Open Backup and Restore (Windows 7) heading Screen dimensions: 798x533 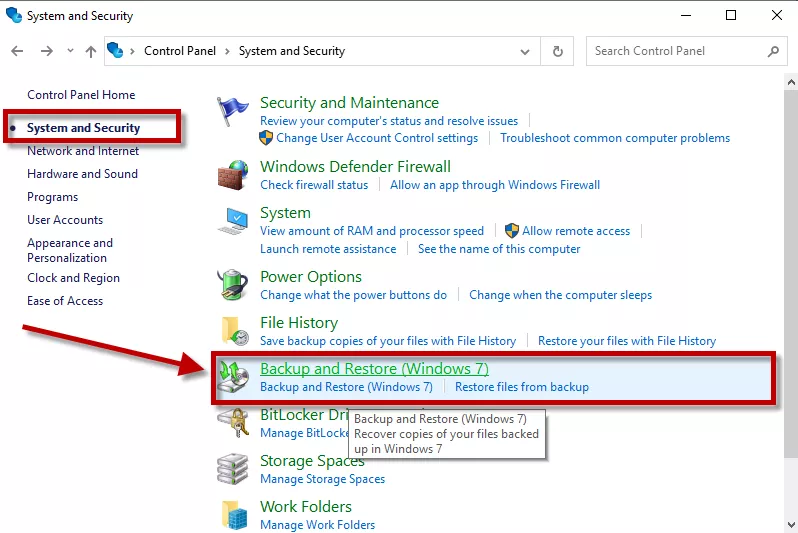(374, 369)
